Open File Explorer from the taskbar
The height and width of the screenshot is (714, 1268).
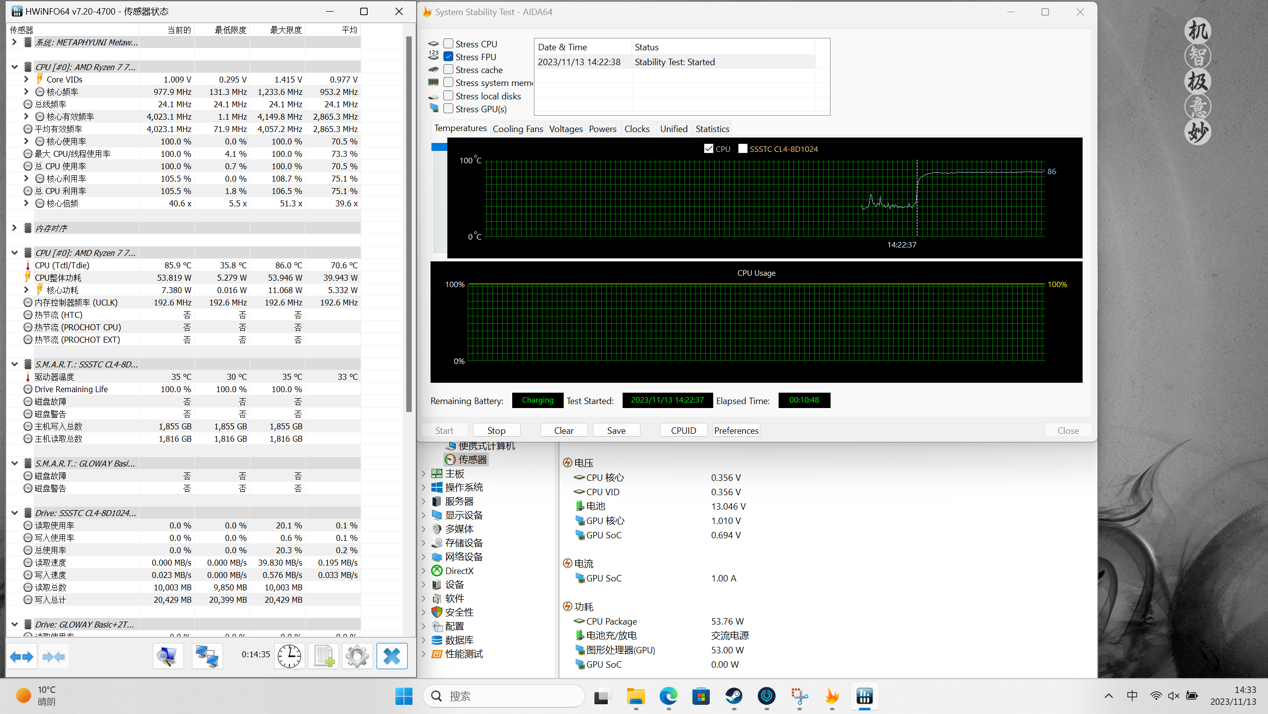(x=636, y=696)
